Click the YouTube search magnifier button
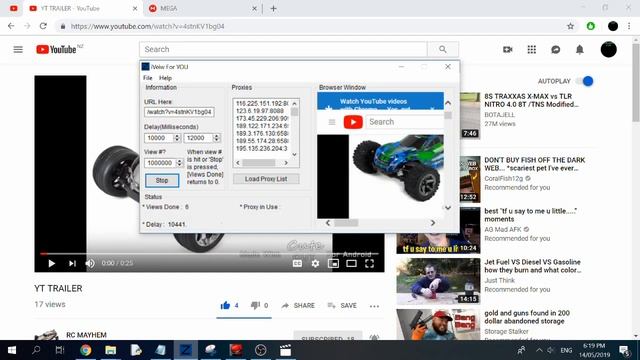This screenshot has width=640, height=360. tap(443, 49)
